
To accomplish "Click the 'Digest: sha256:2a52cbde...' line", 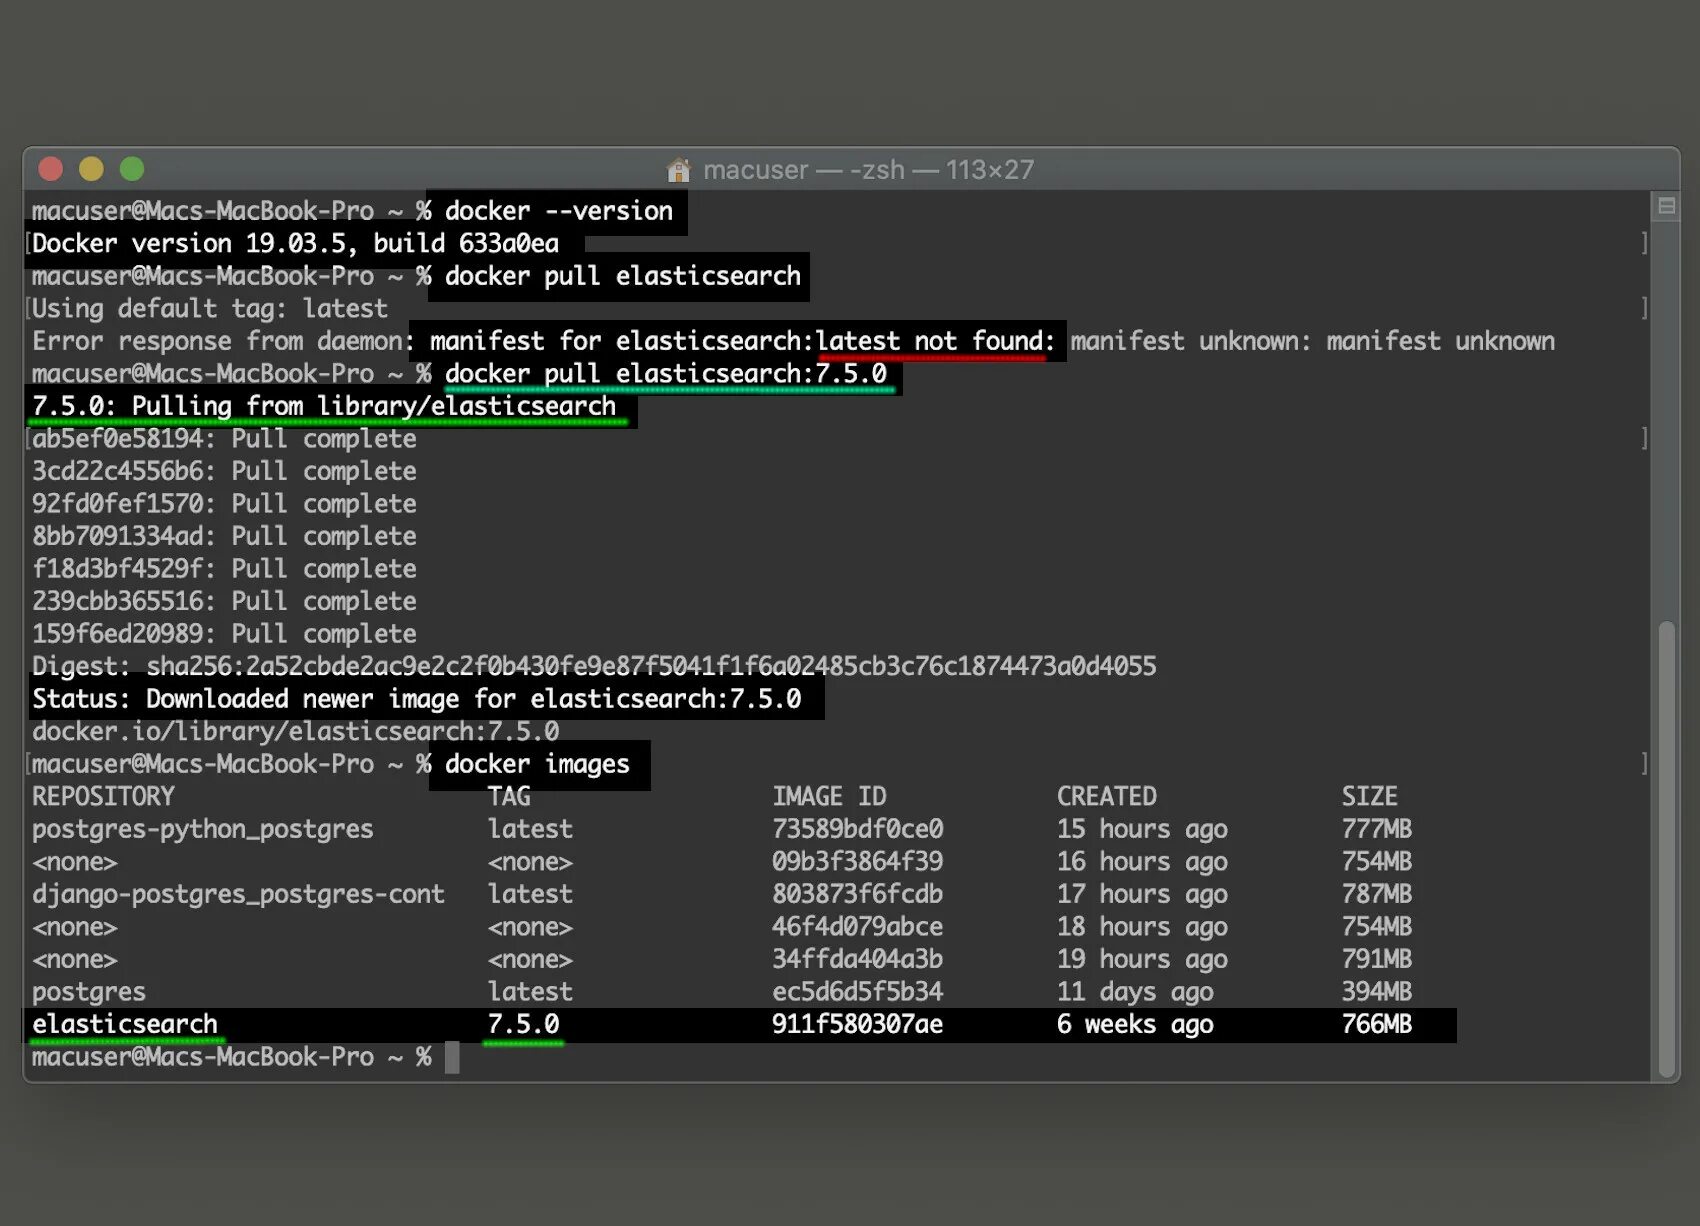I will tap(594, 666).
